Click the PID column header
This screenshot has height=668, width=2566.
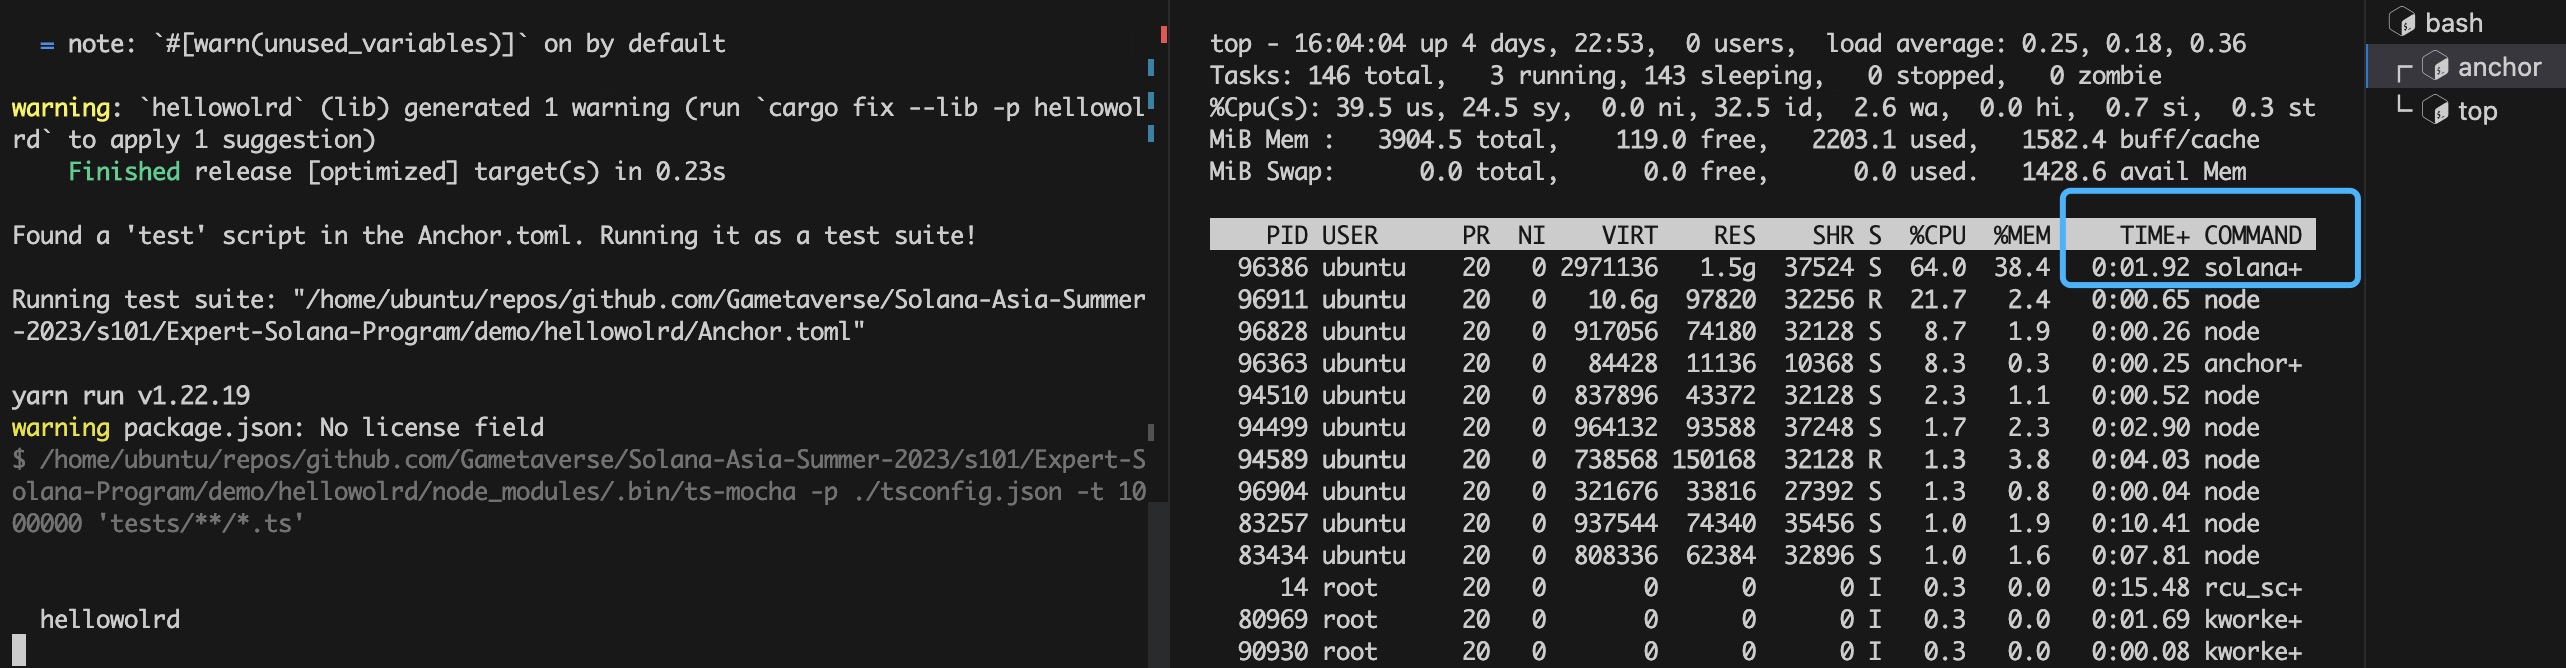coord(1286,235)
